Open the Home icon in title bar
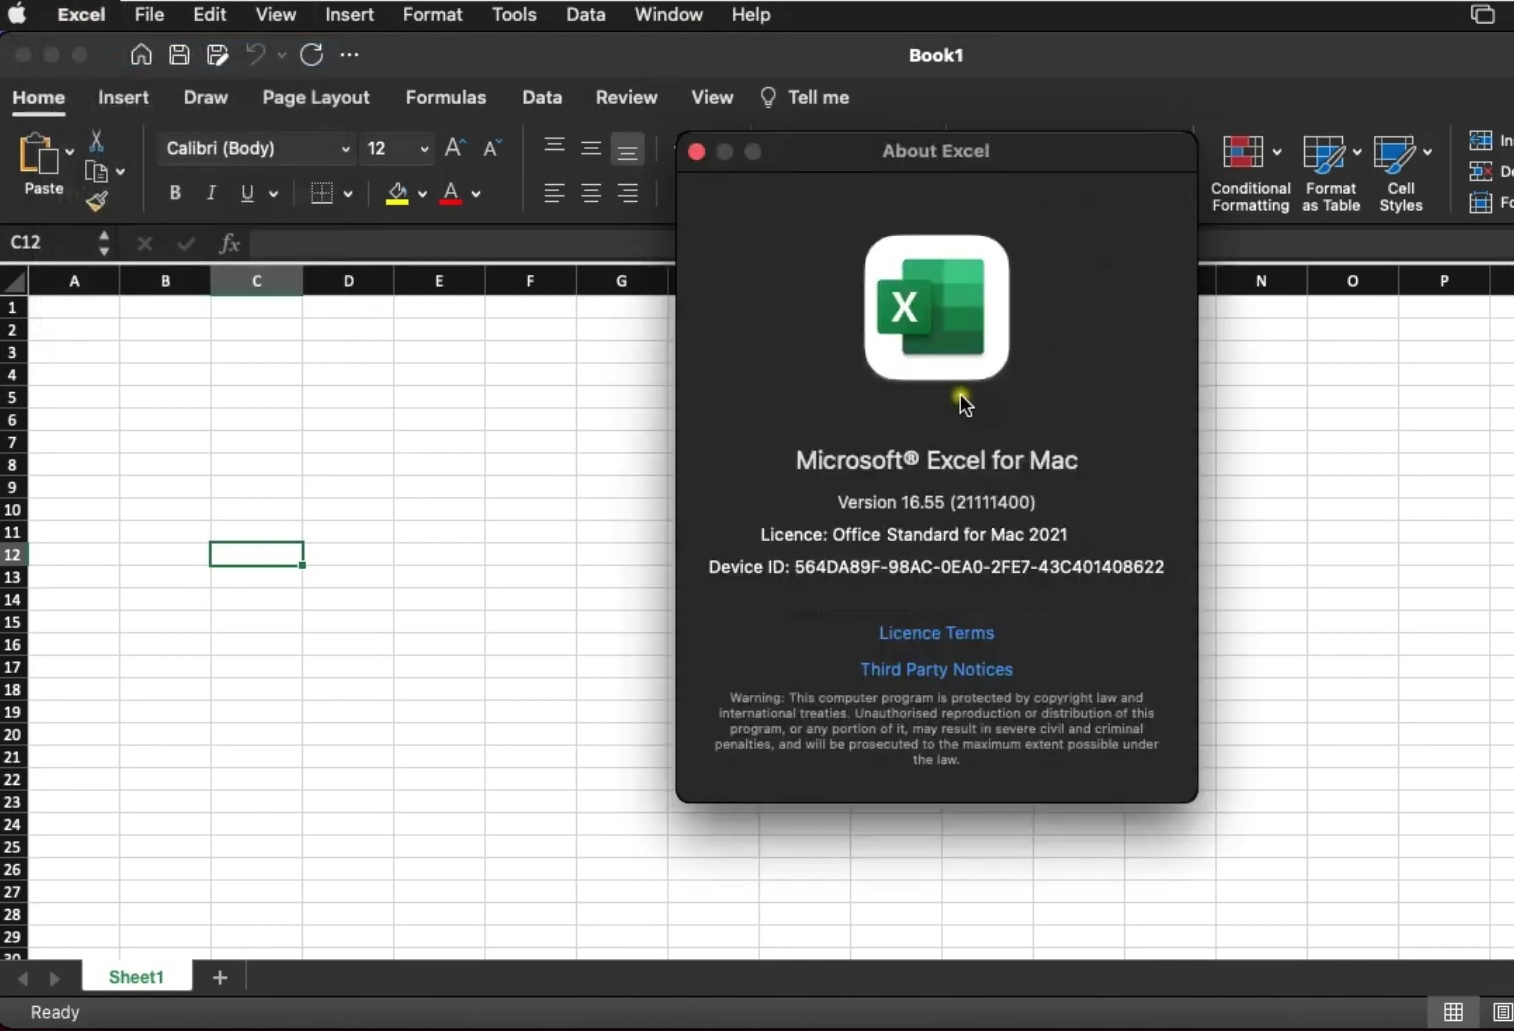 (141, 54)
